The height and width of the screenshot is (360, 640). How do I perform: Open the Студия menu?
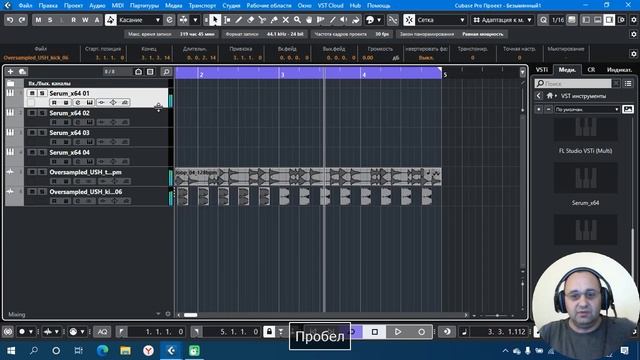point(231,5)
